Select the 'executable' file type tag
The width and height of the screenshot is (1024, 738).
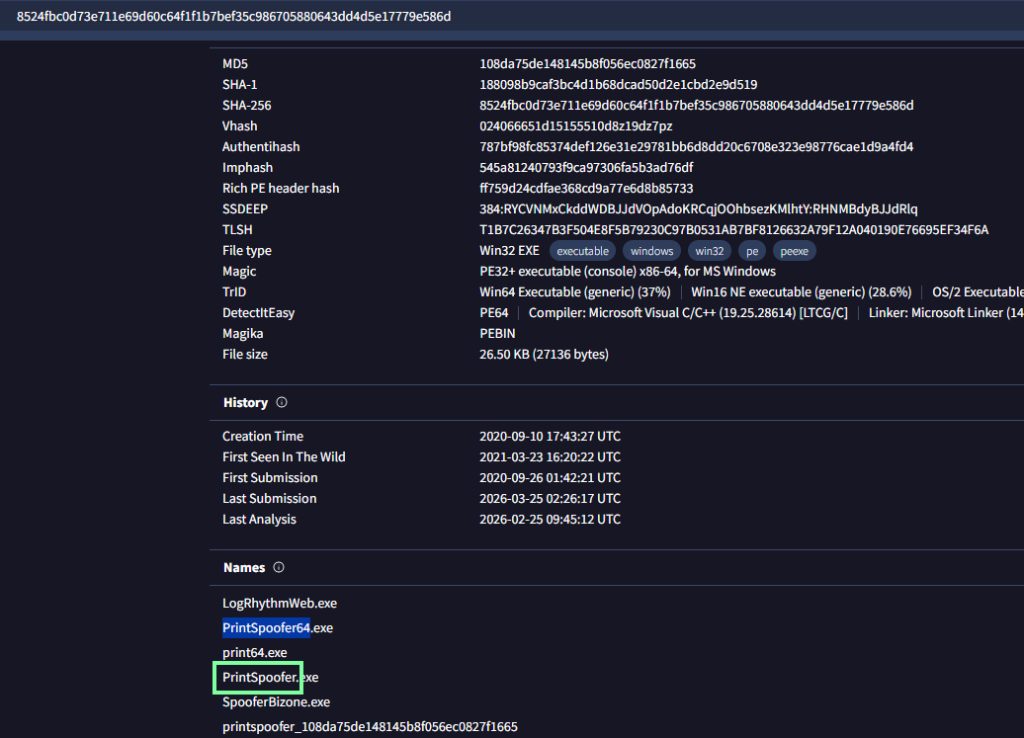click(582, 251)
